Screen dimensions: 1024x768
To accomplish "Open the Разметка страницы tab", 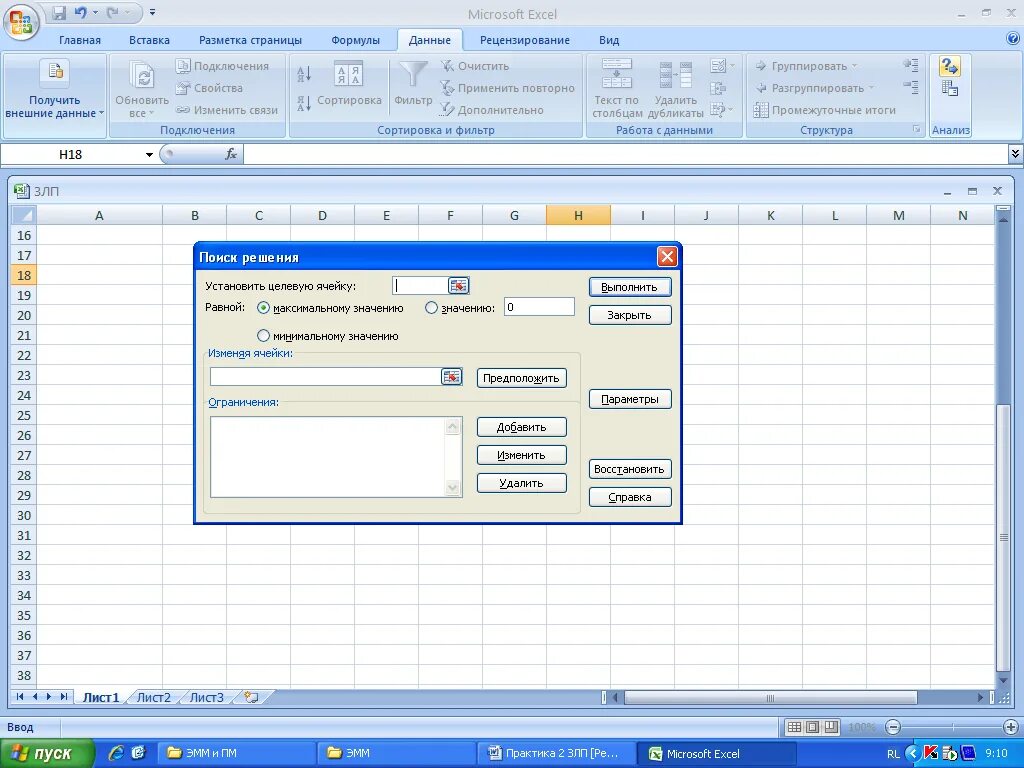I will click(250, 40).
